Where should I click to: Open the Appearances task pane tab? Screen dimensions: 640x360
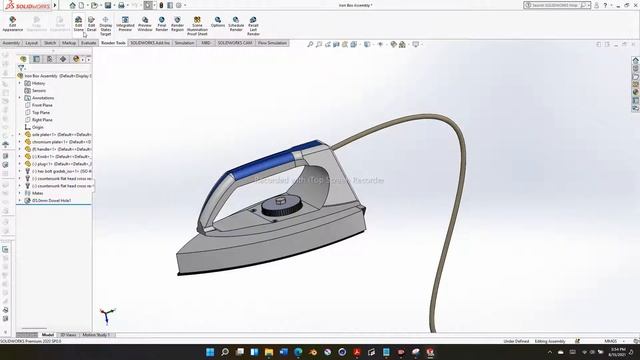point(636,92)
